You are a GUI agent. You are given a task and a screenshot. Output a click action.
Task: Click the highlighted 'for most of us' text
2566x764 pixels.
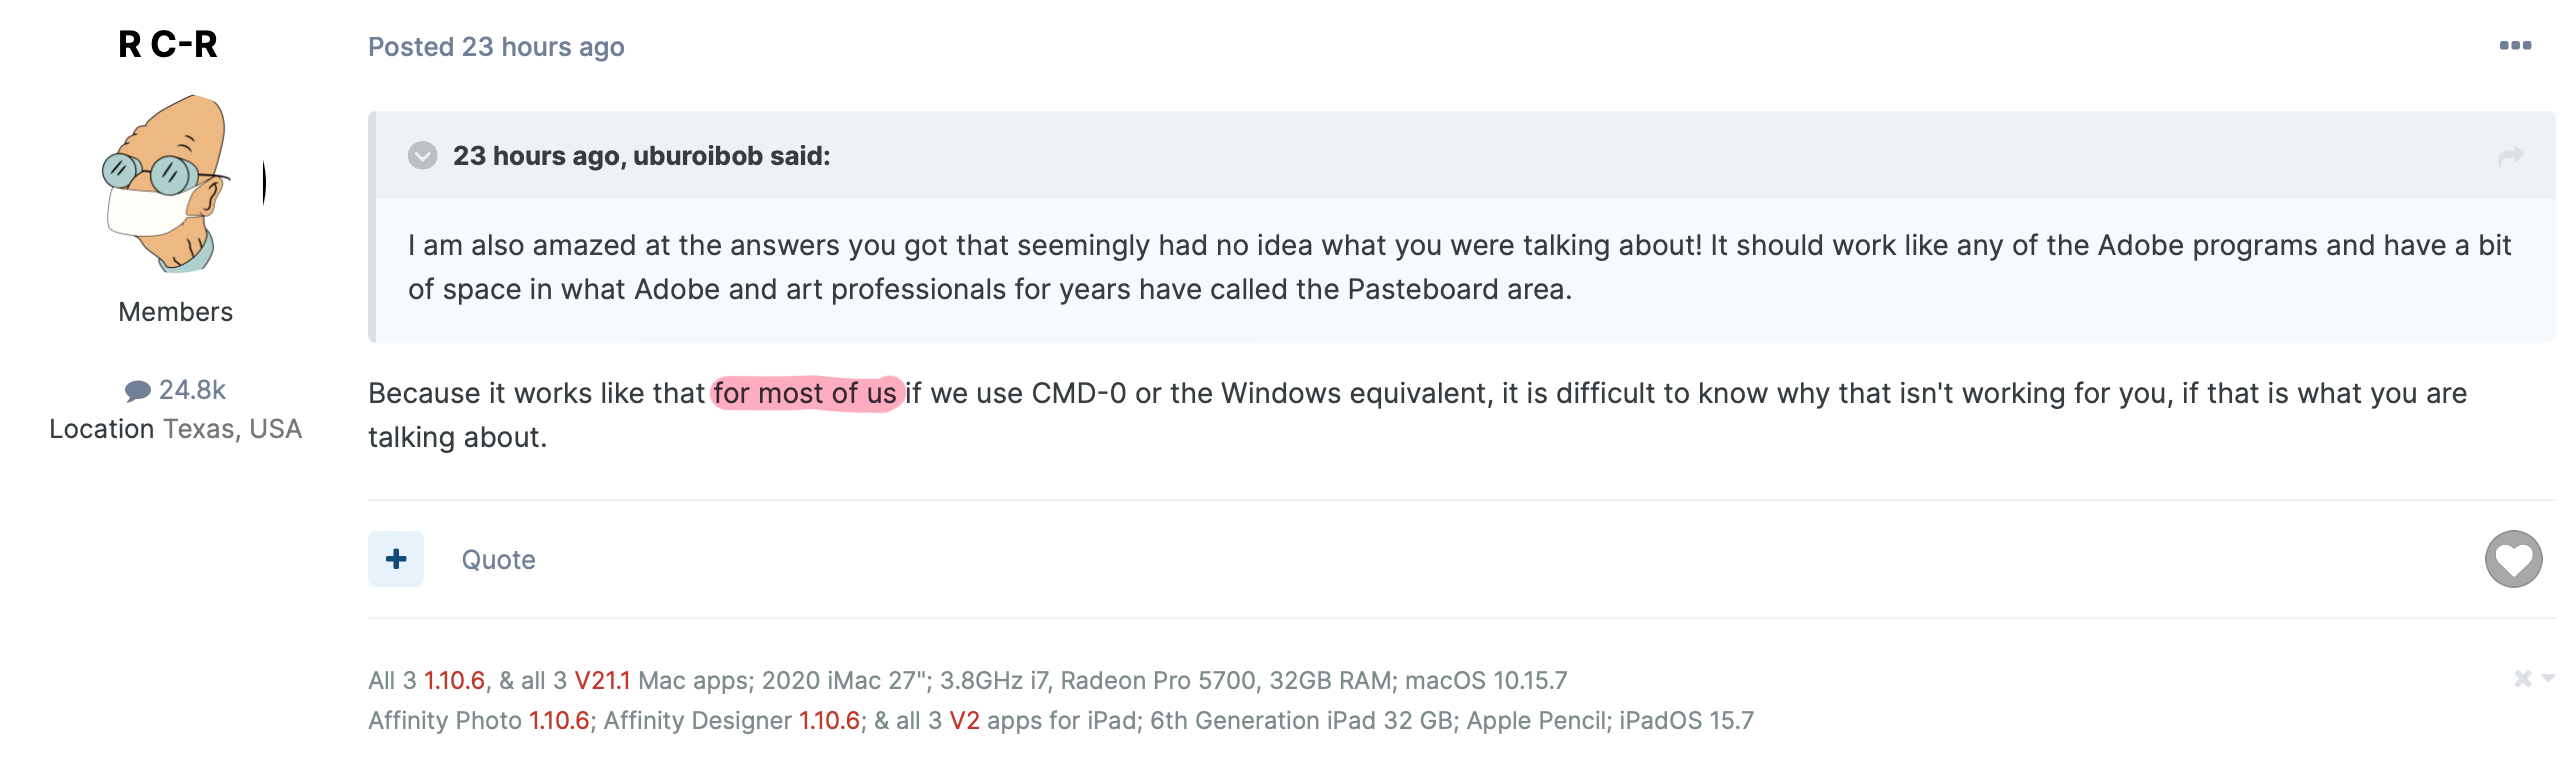(806, 393)
